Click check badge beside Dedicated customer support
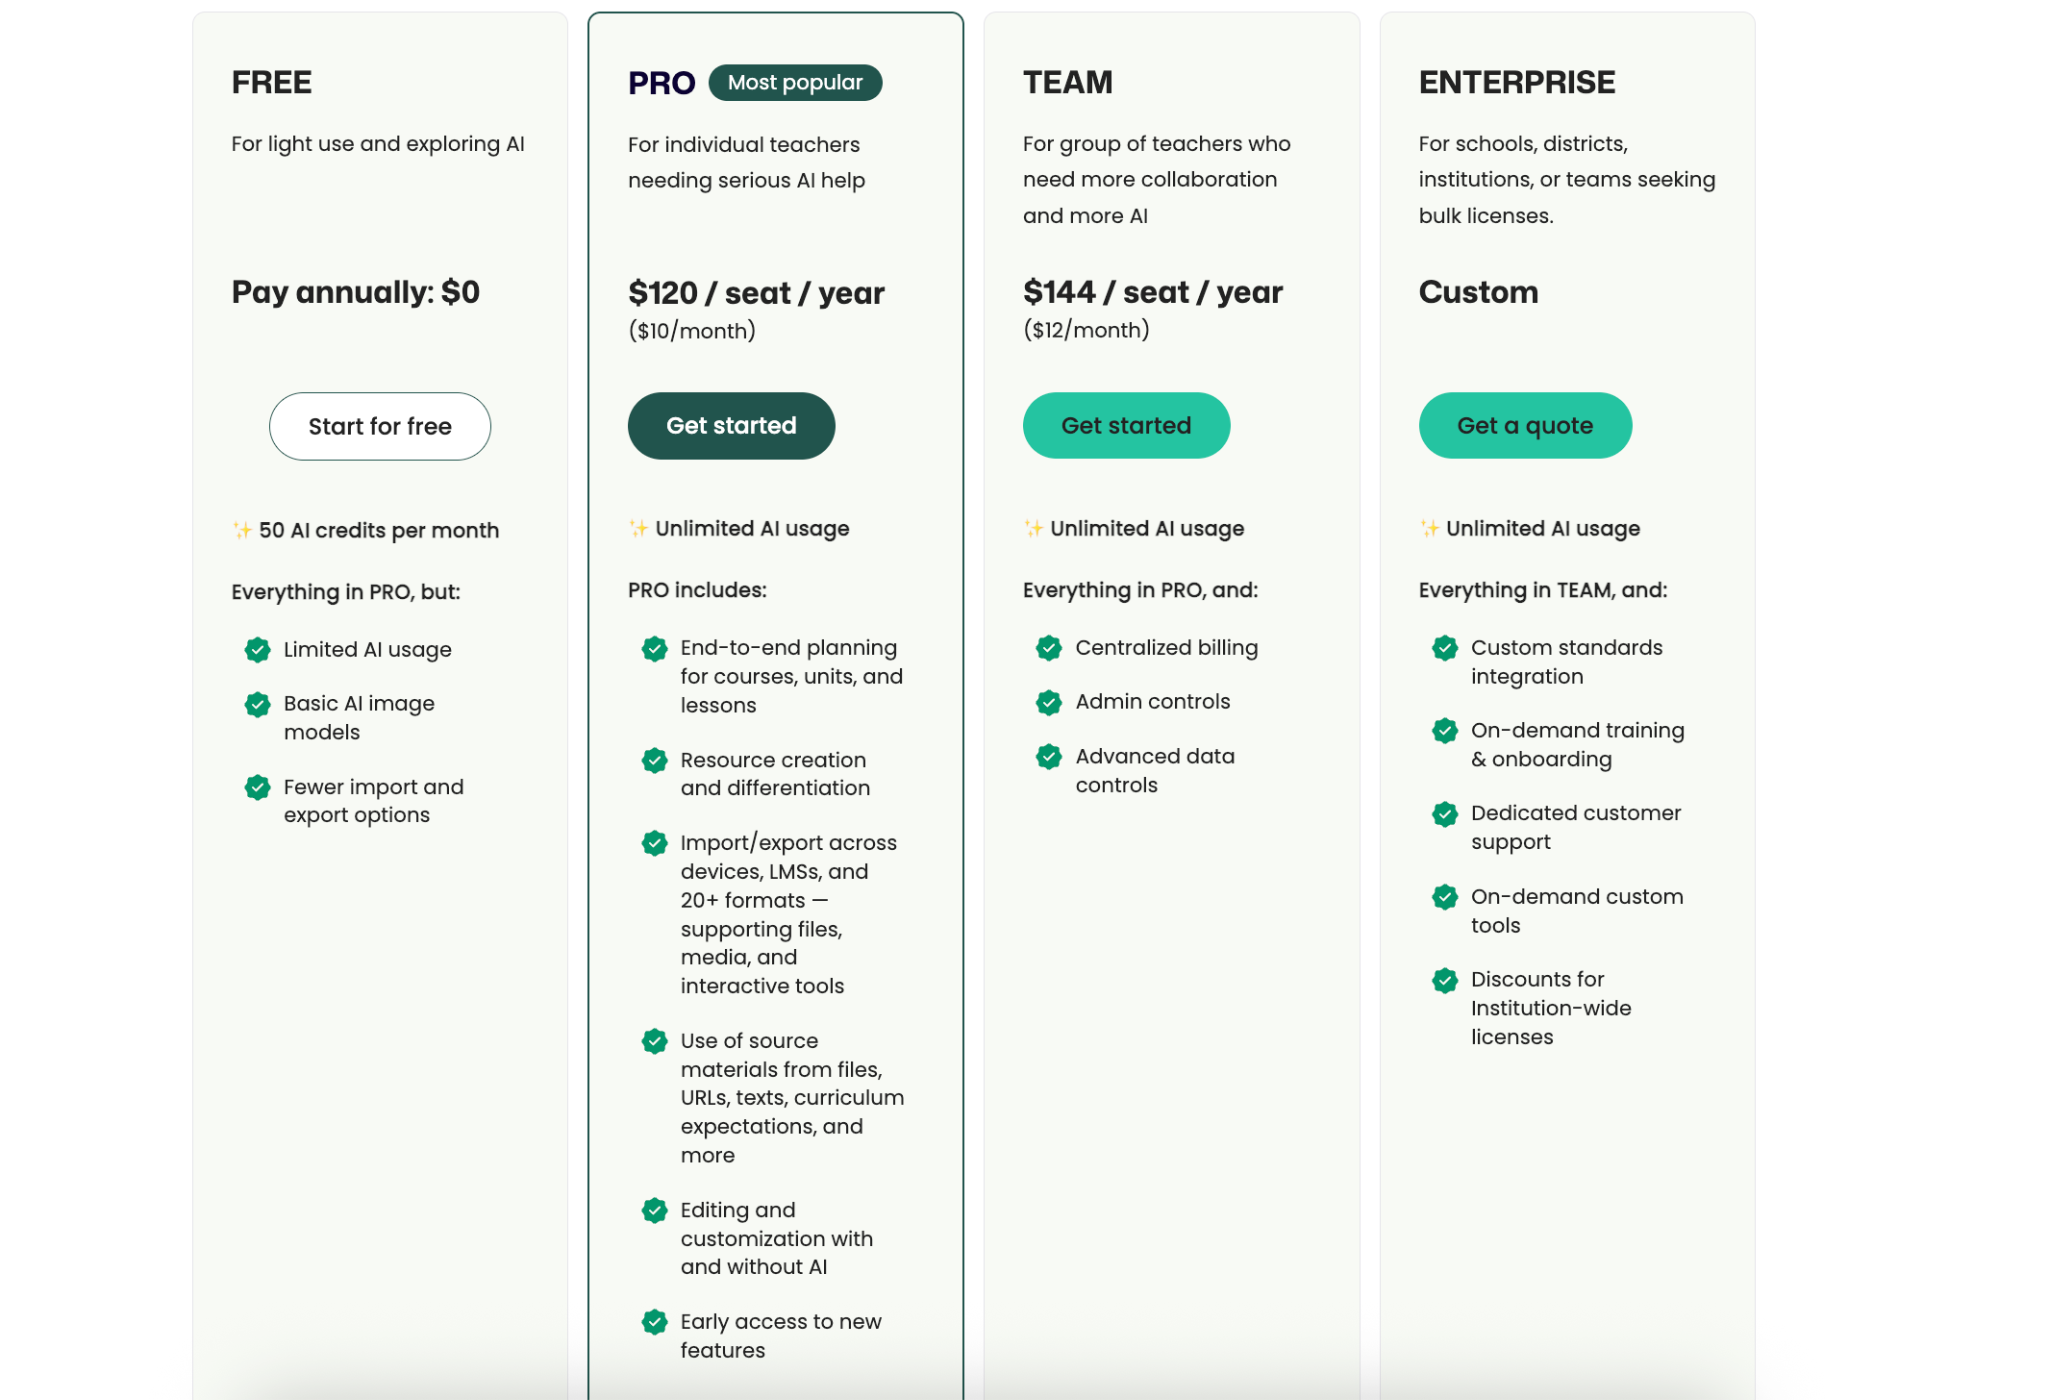 tap(1444, 814)
